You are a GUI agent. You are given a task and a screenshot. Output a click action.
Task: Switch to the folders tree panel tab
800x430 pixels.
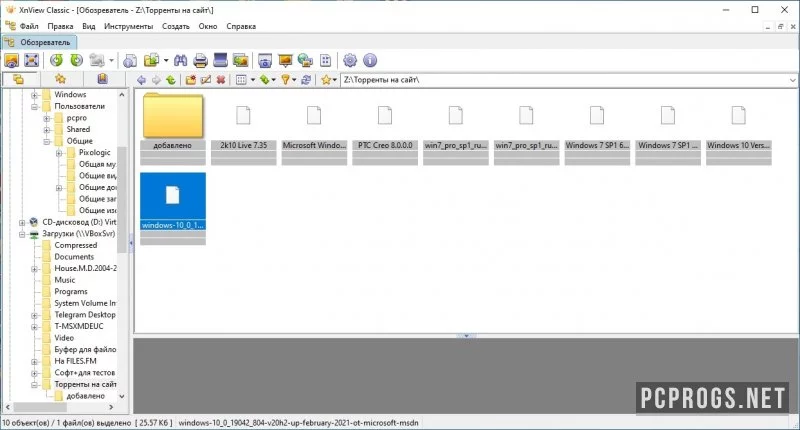(x=19, y=80)
